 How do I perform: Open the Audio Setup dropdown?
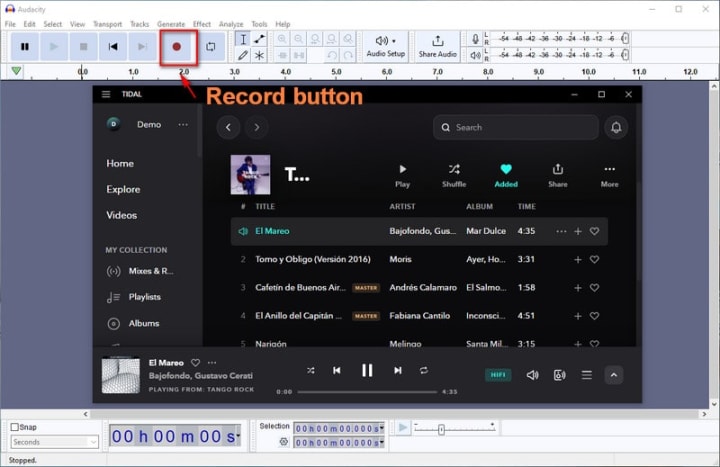point(386,46)
